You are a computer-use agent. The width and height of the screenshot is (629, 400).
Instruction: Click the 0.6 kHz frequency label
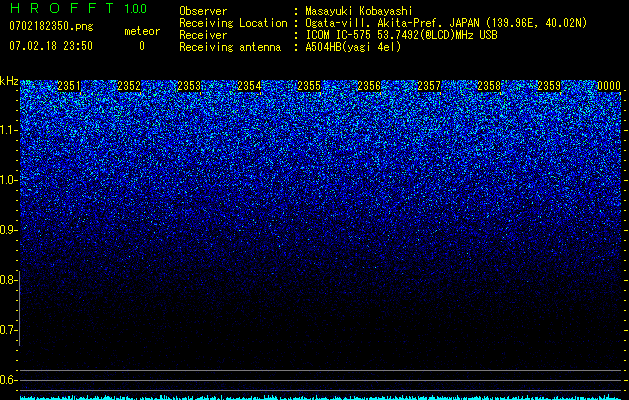pyautogui.click(x=8, y=380)
